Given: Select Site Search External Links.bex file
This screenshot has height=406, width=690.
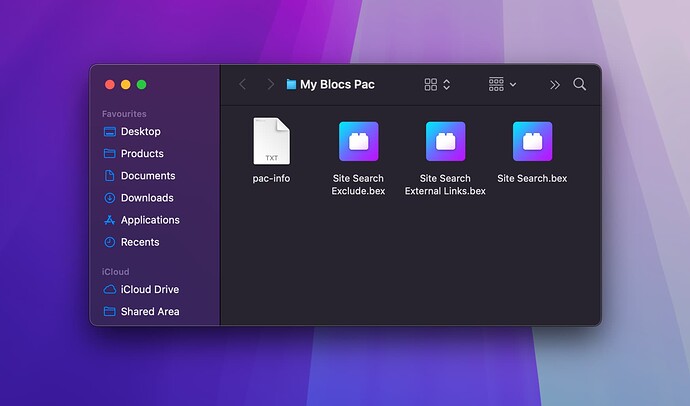Looking at the screenshot, I should pyautogui.click(x=445, y=142).
